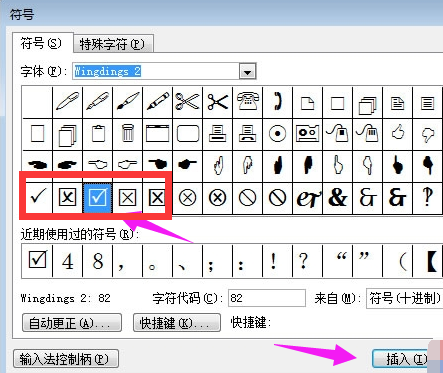Pick the plain checkmark symbol in the grid
This screenshot has height=373, width=443.
click(x=38, y=198)
